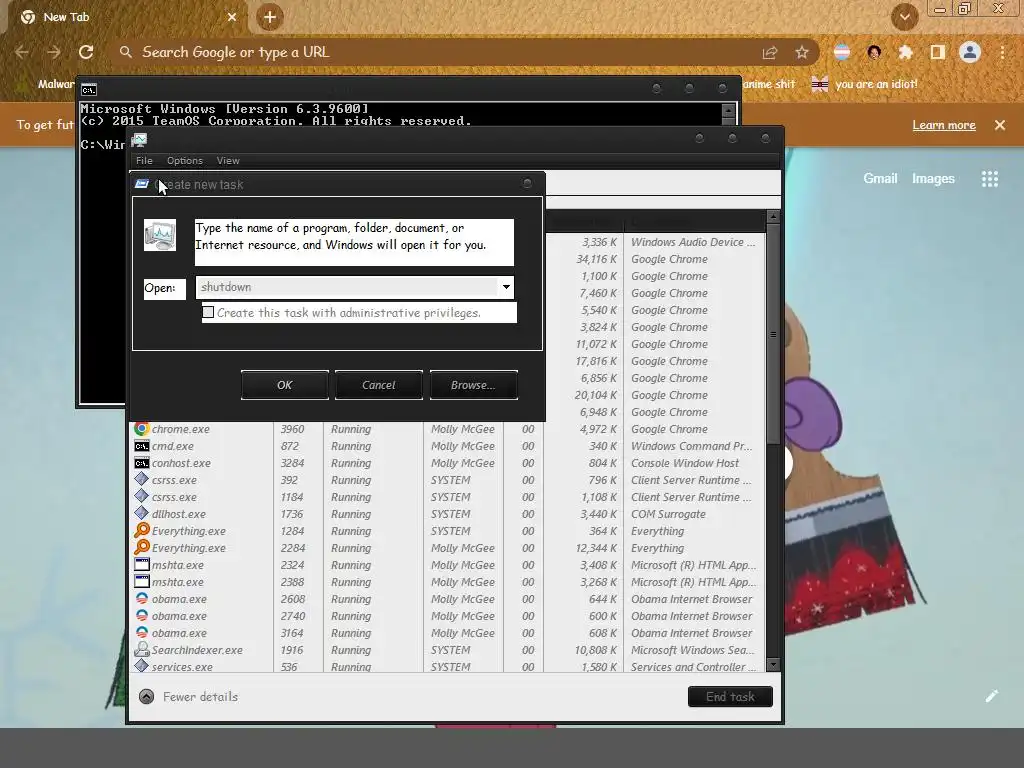Toggle Chrome side panel icon

[938, 52]
